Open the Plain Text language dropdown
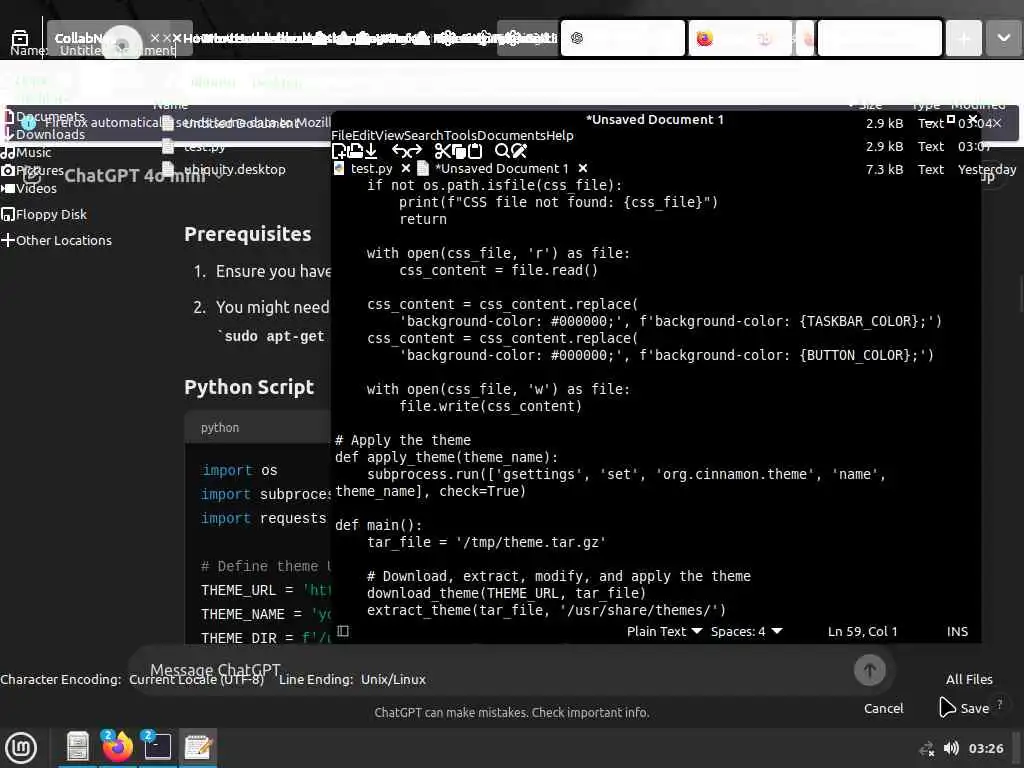 tap(664, 632)
